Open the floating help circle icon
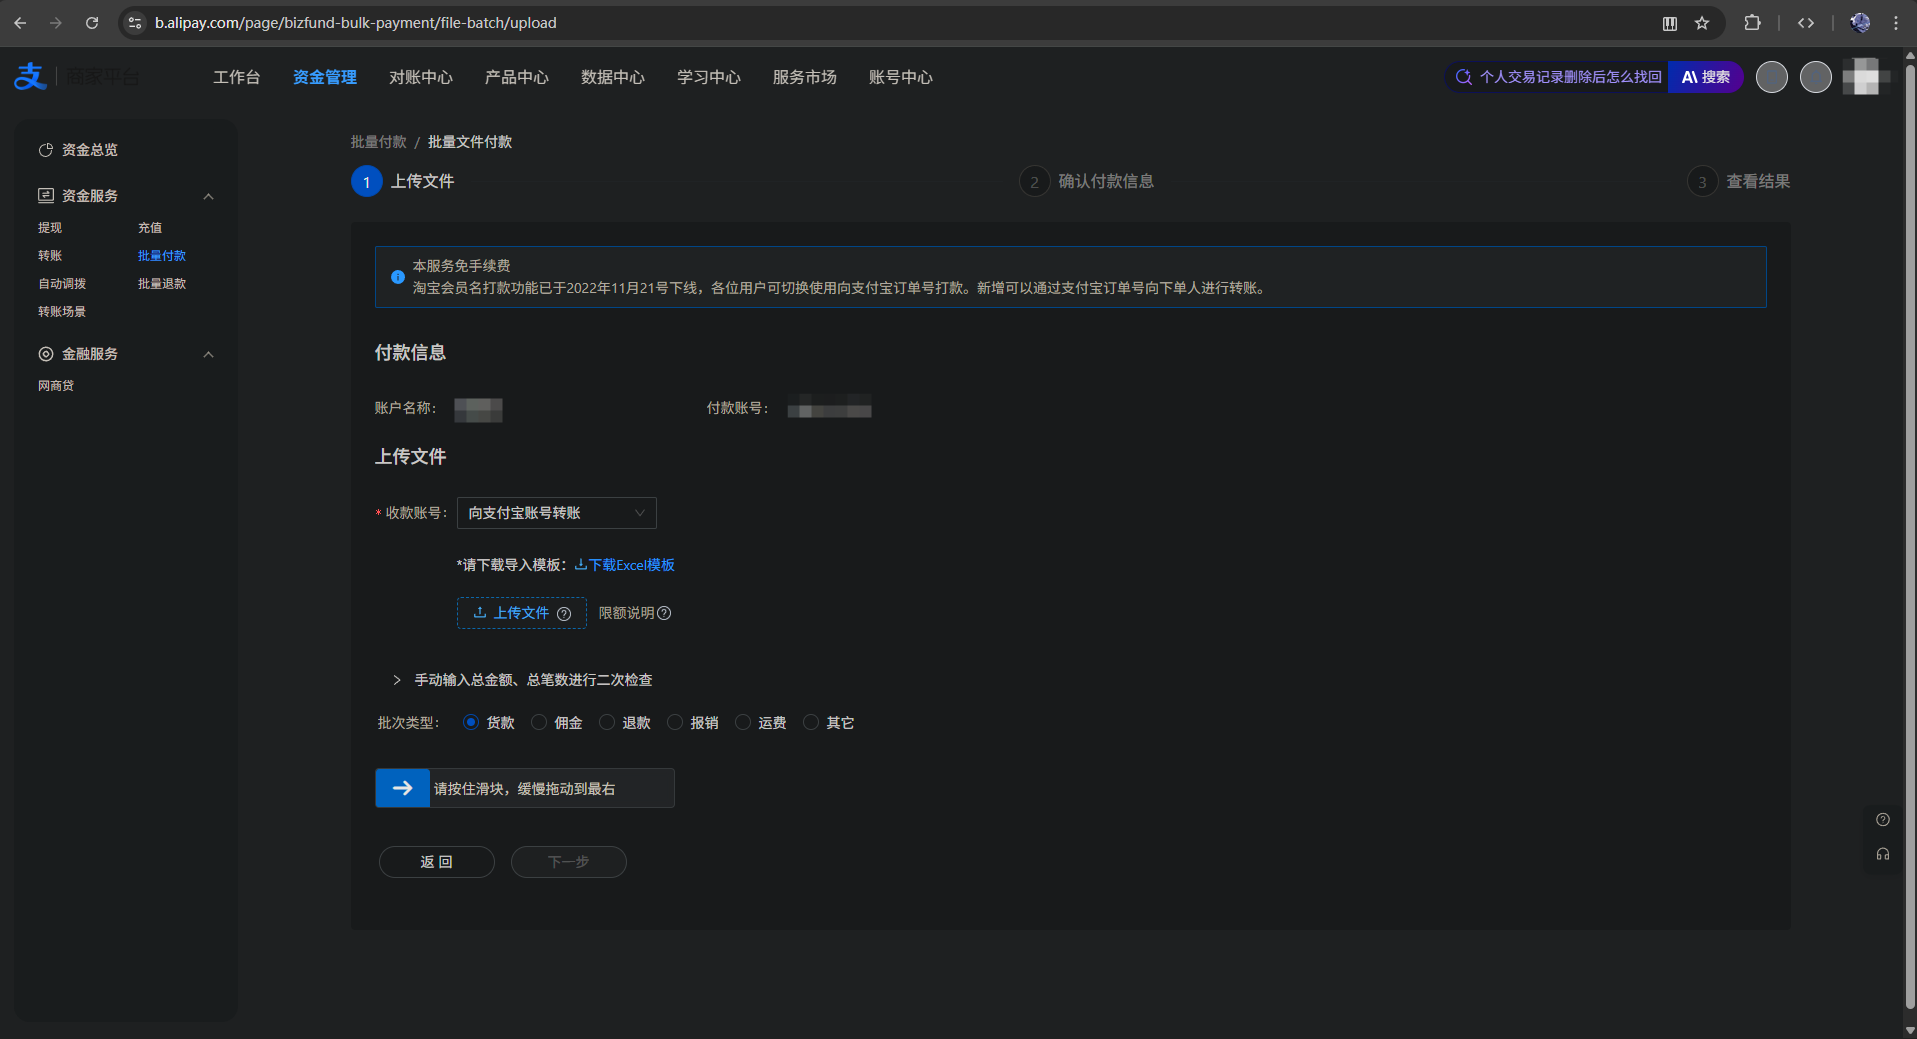 tap(1882, 820)
